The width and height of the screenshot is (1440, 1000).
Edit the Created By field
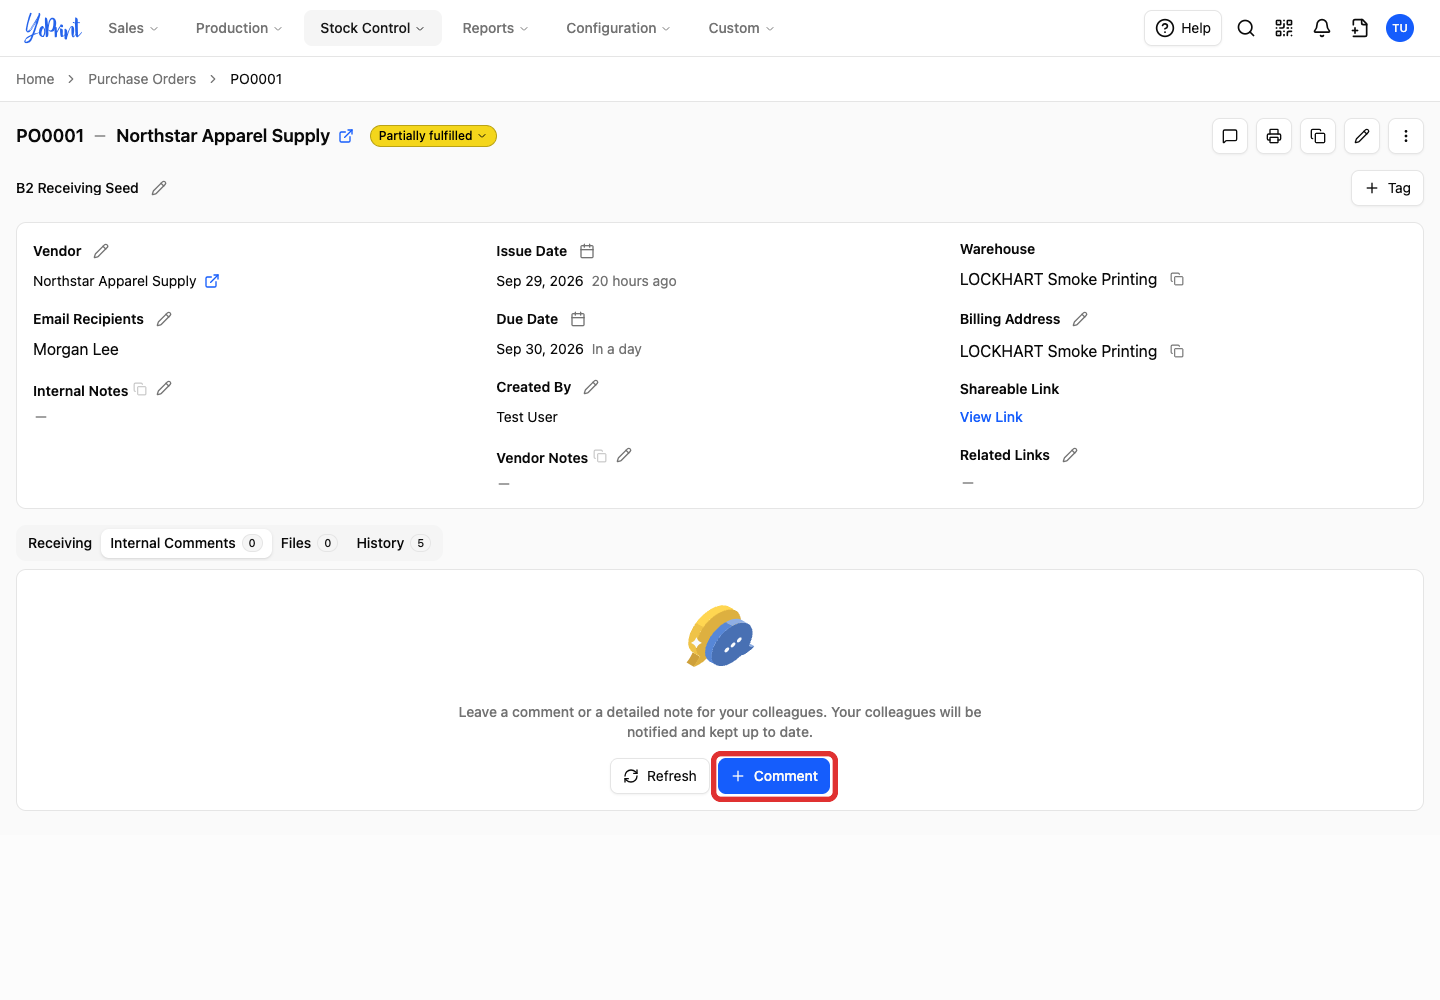[x=591, y=387]
